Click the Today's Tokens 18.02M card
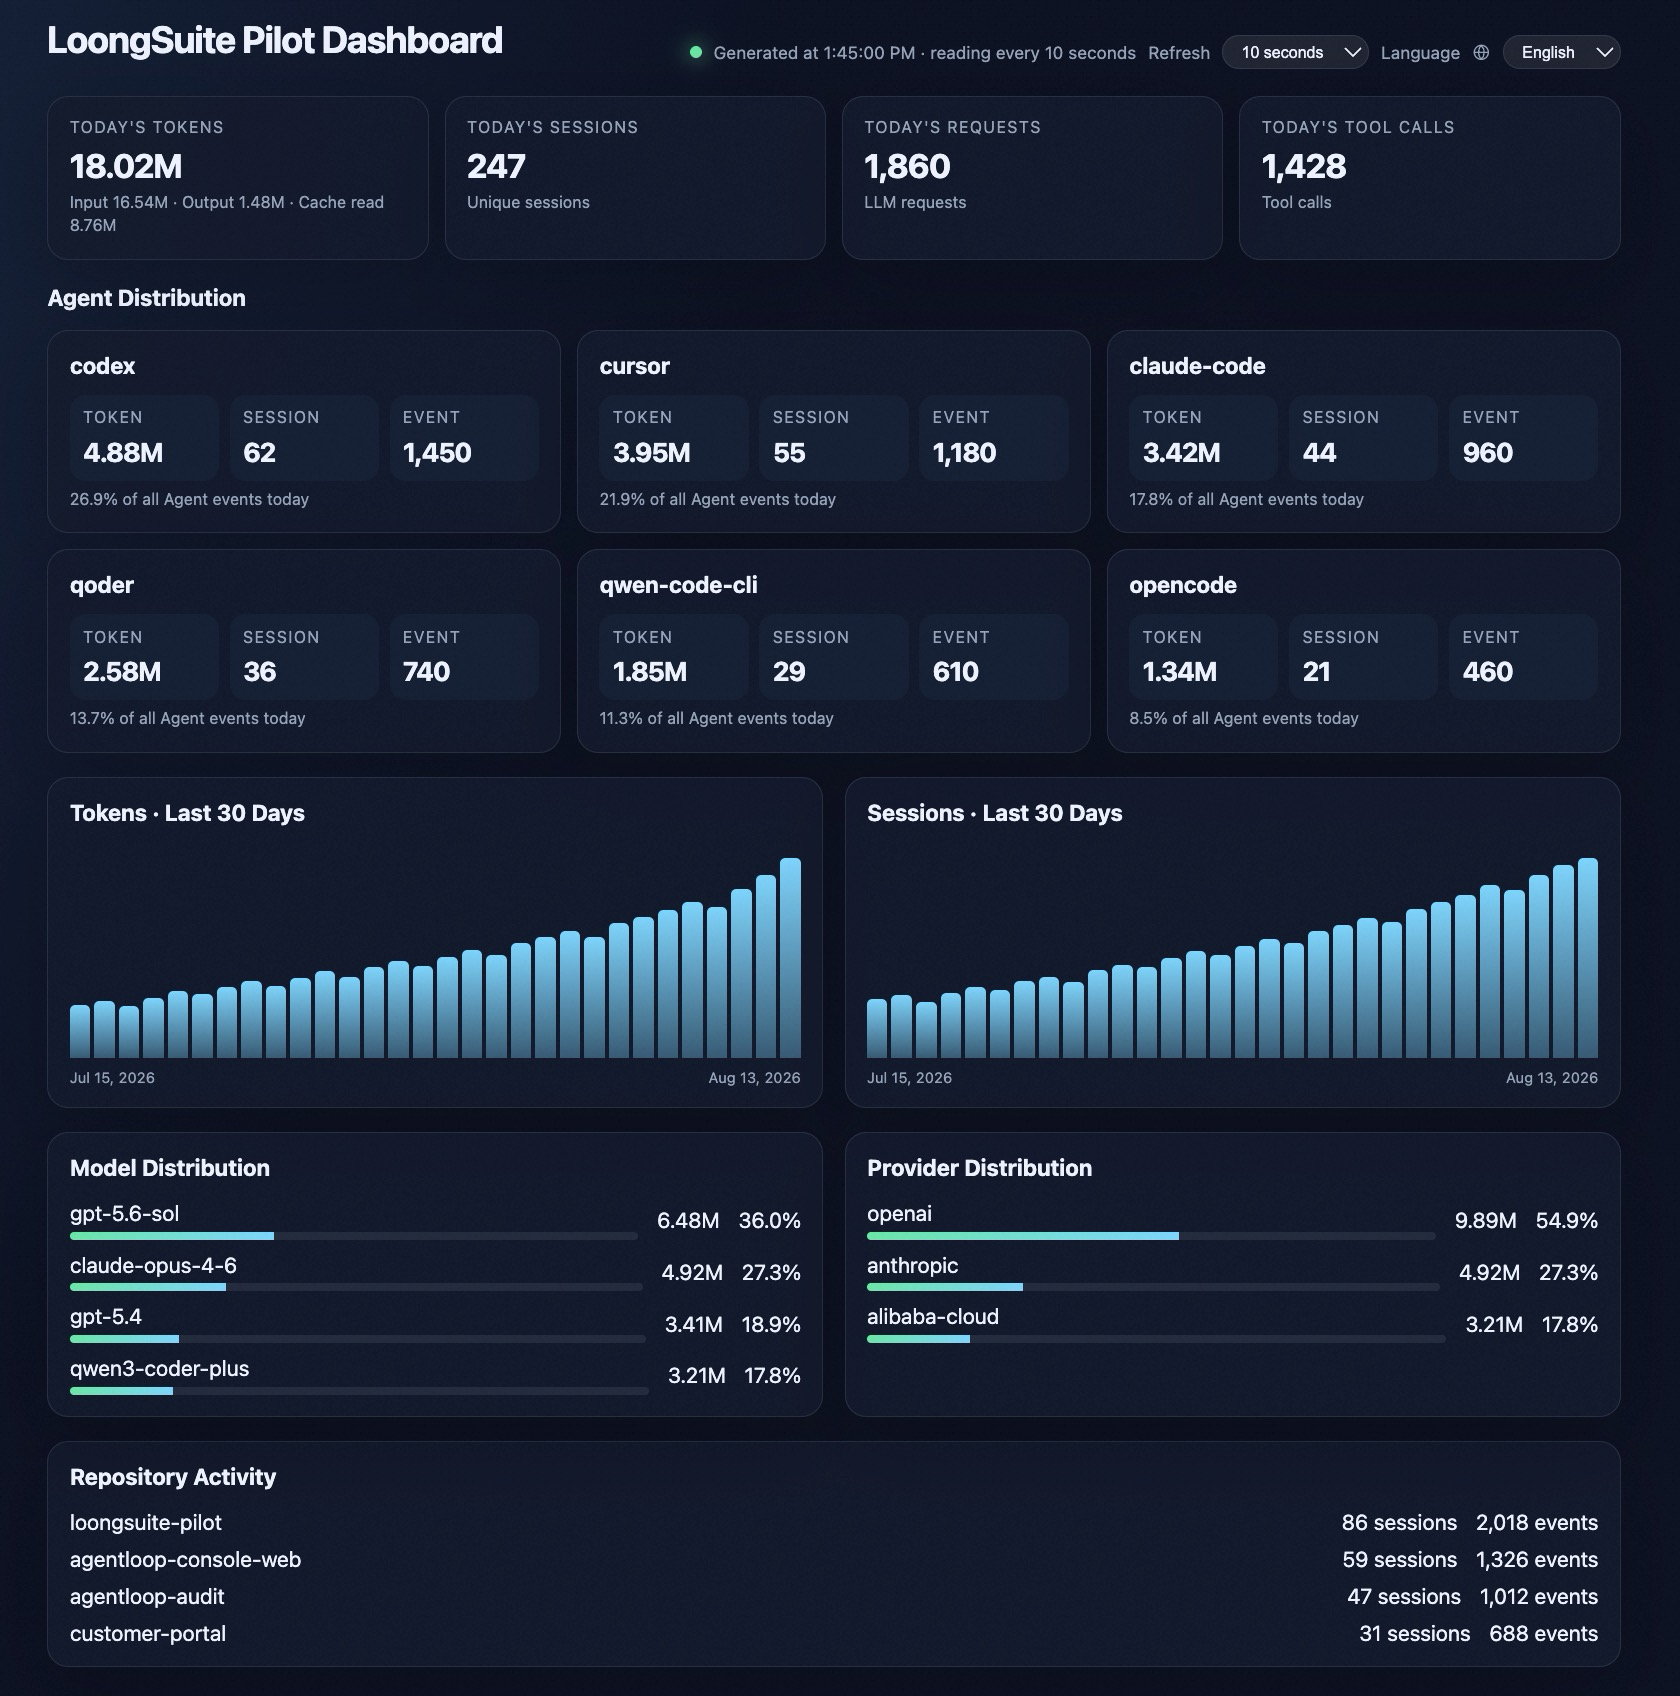 point(238,178)
